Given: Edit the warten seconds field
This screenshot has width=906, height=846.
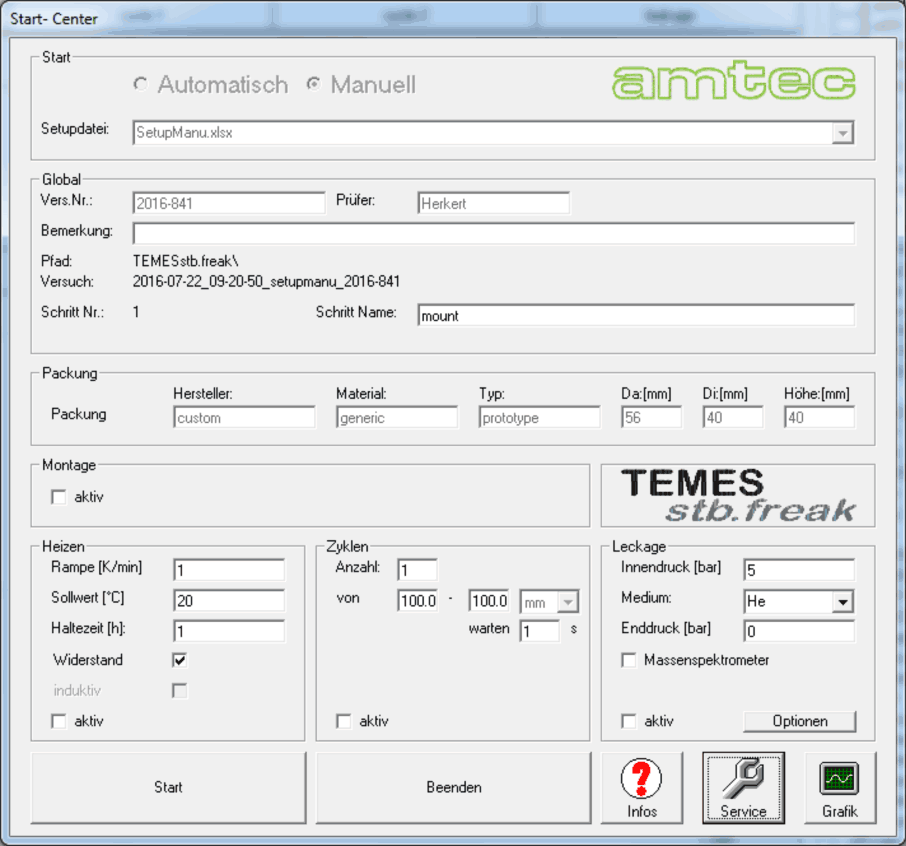Looking at the screenshot, I should coord(540,631).
